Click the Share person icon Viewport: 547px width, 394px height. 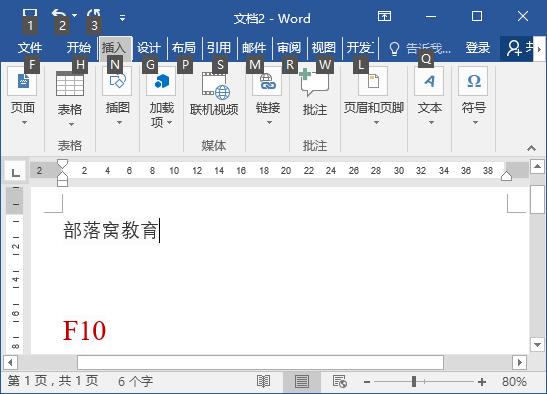pyautogui.click(x=514, y=49)
